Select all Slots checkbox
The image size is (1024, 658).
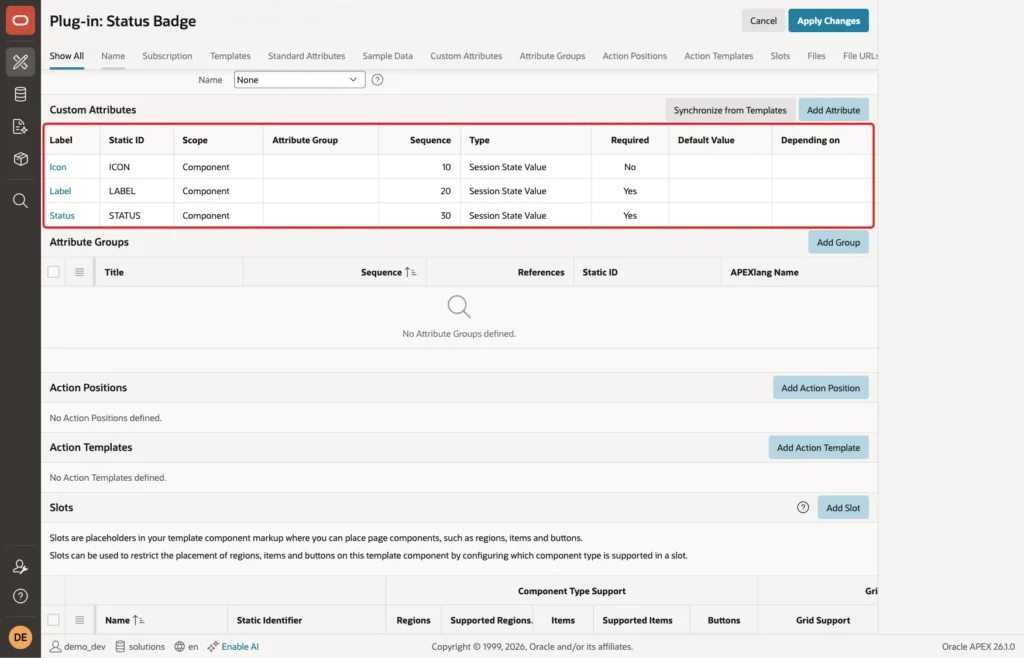[x=54, y=620]
